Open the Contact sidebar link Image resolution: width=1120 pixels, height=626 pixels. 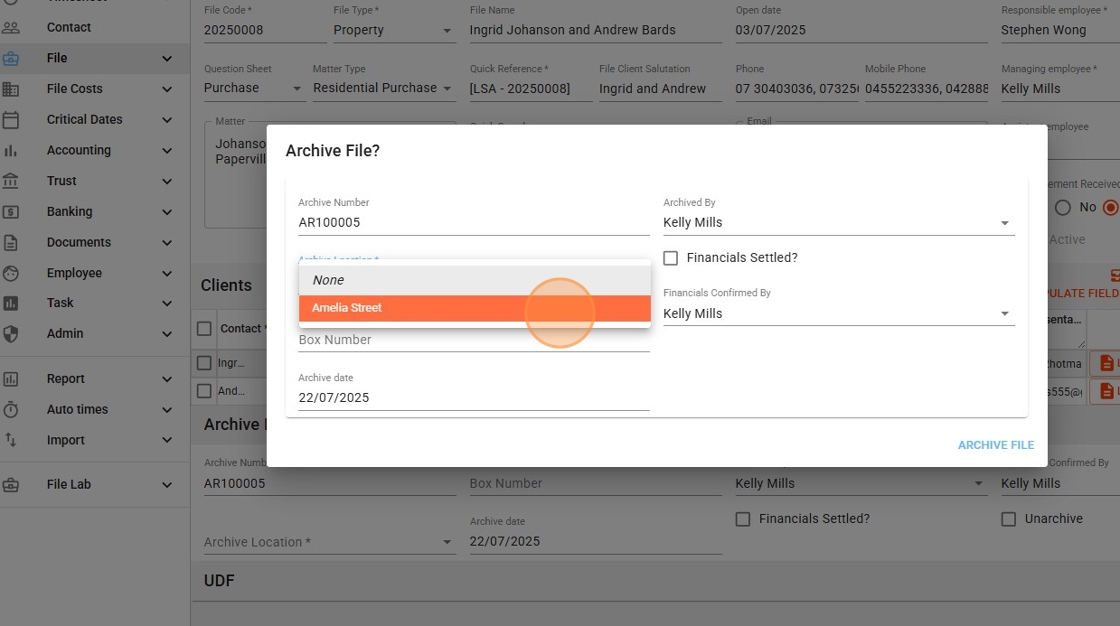(x=69, y=27)
